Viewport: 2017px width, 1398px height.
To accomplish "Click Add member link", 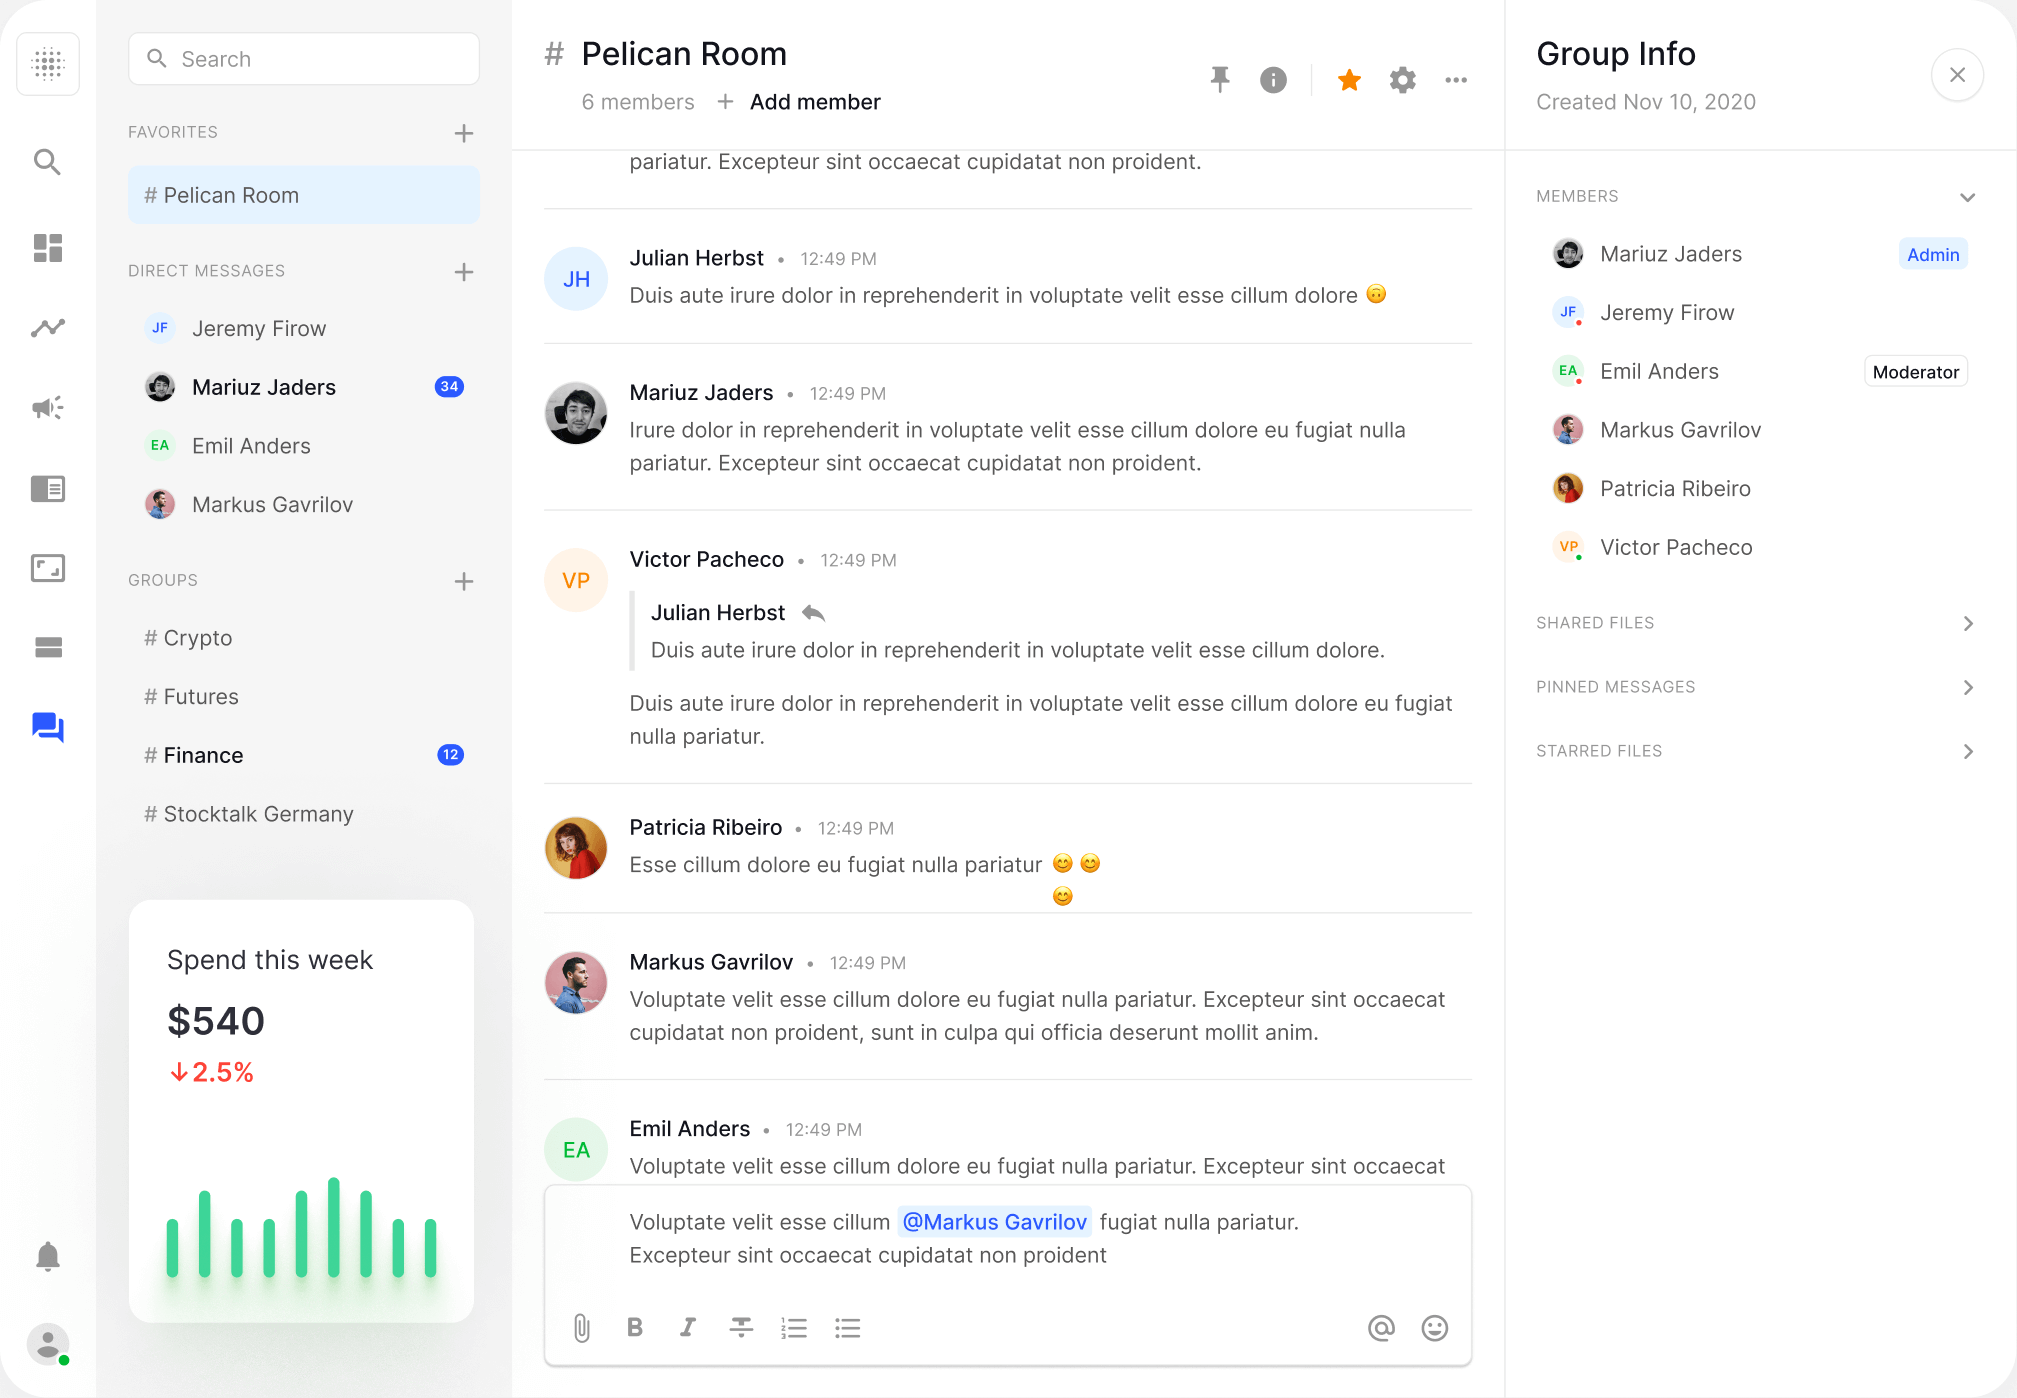I will coord(814,102).
